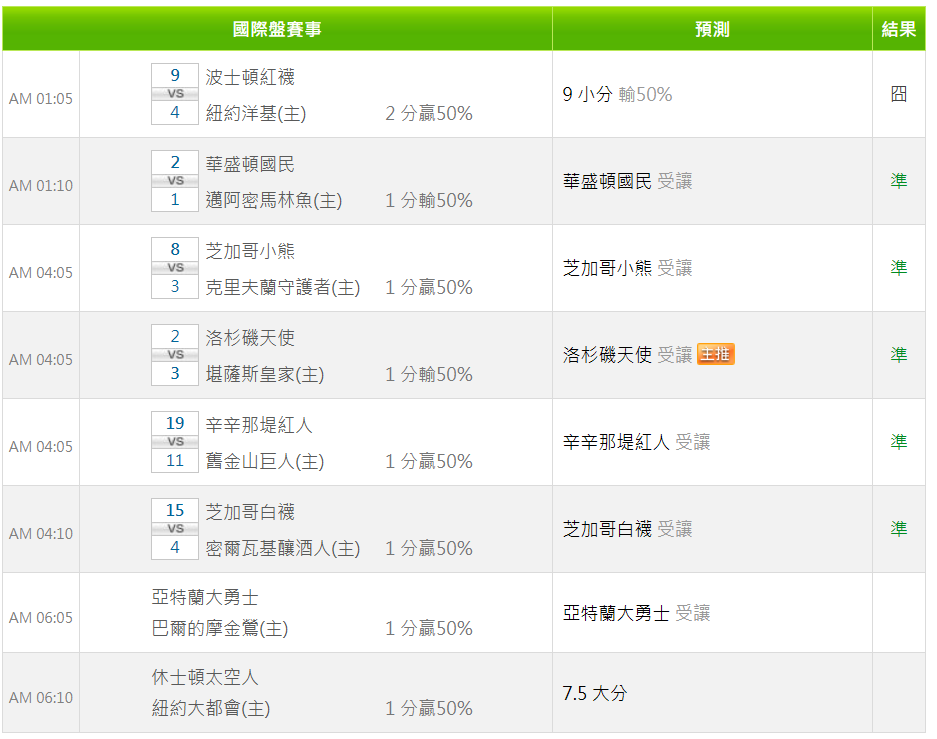
Task: Click prediction 7.5 大分
Action: [595, 693]
